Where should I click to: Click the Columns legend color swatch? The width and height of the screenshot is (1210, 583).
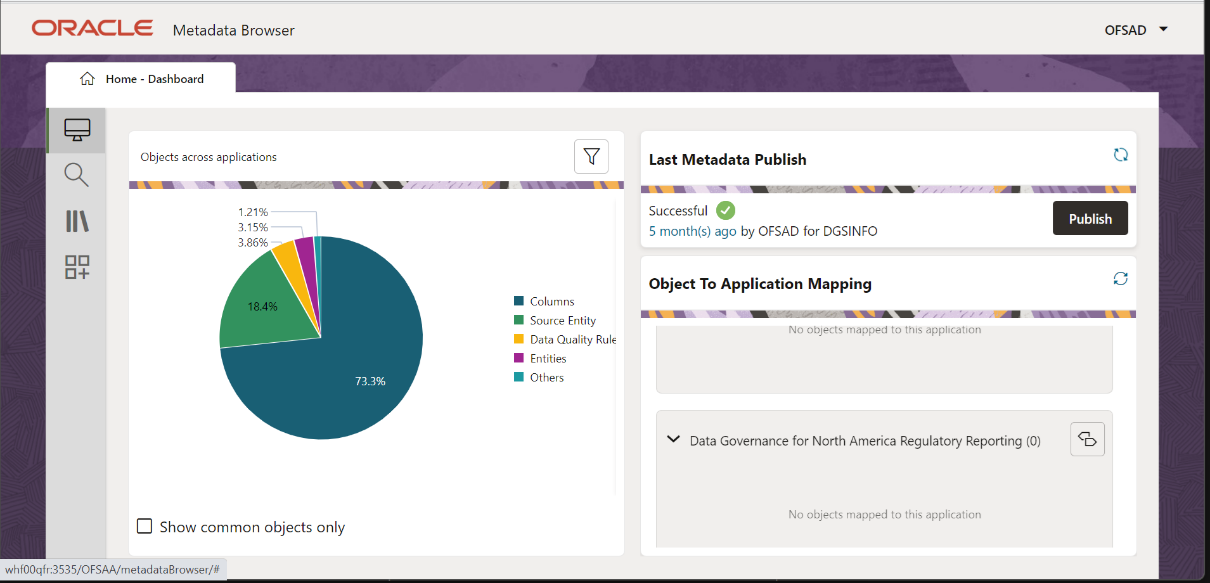(x=519, y=301)
